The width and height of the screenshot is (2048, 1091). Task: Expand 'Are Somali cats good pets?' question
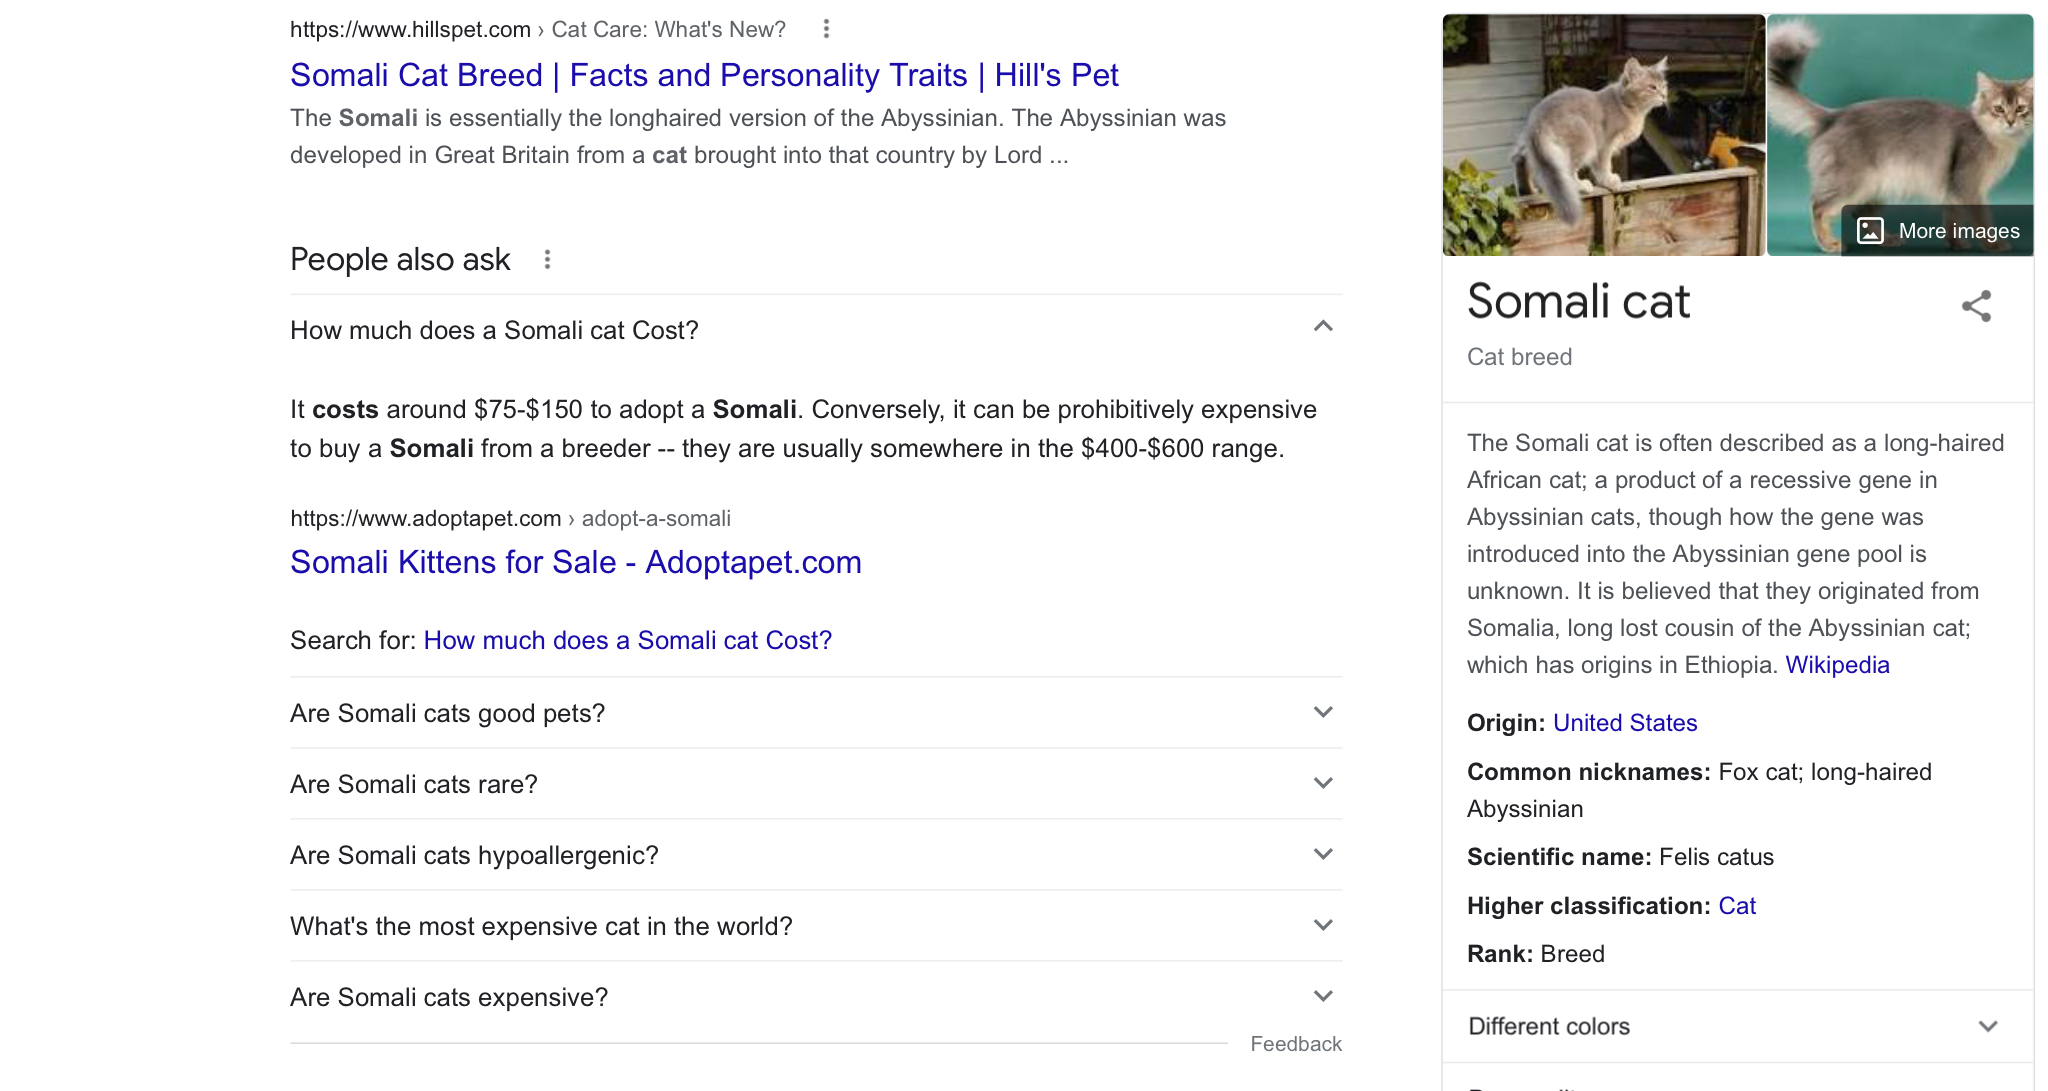point(1322,713)
